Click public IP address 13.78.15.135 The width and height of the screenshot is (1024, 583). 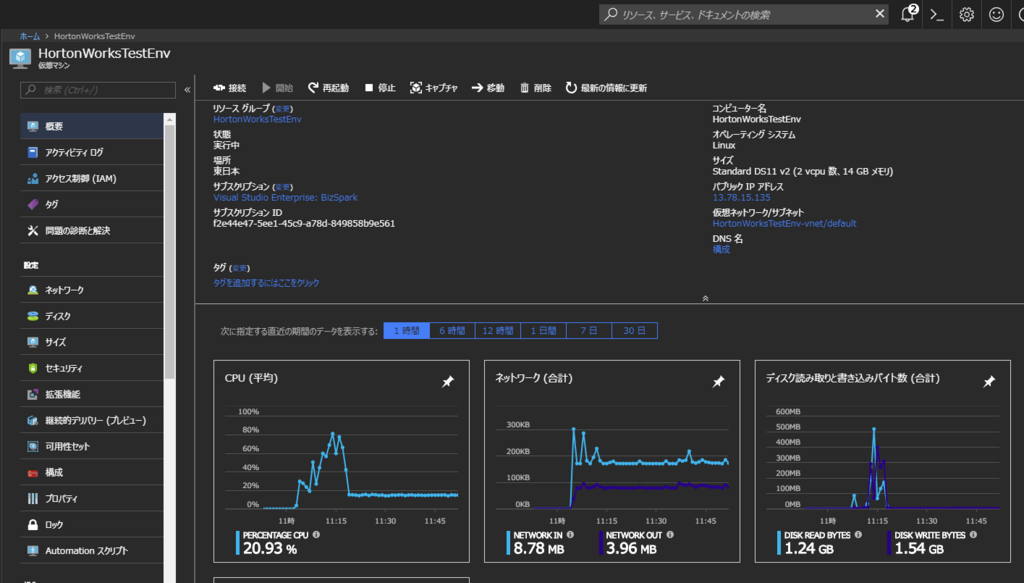tap(741, 197)
